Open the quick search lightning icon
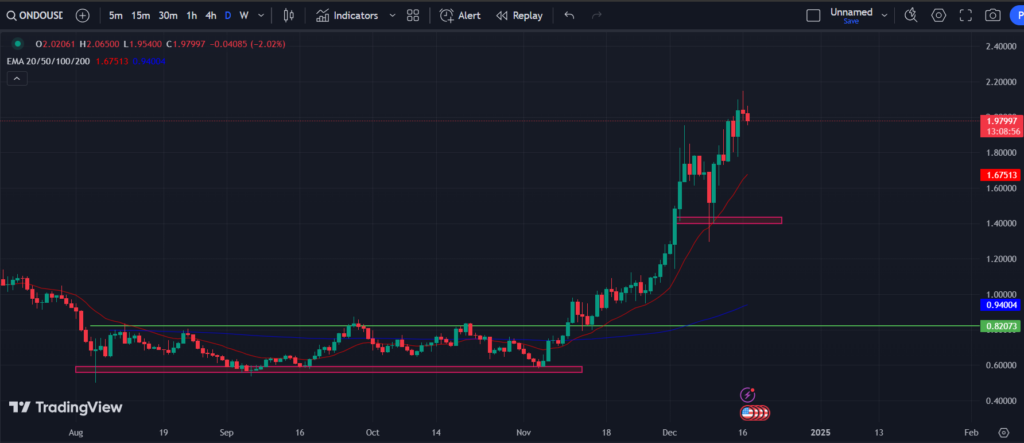Screen dimensions: 1024x443 click(x=910, y=16)
